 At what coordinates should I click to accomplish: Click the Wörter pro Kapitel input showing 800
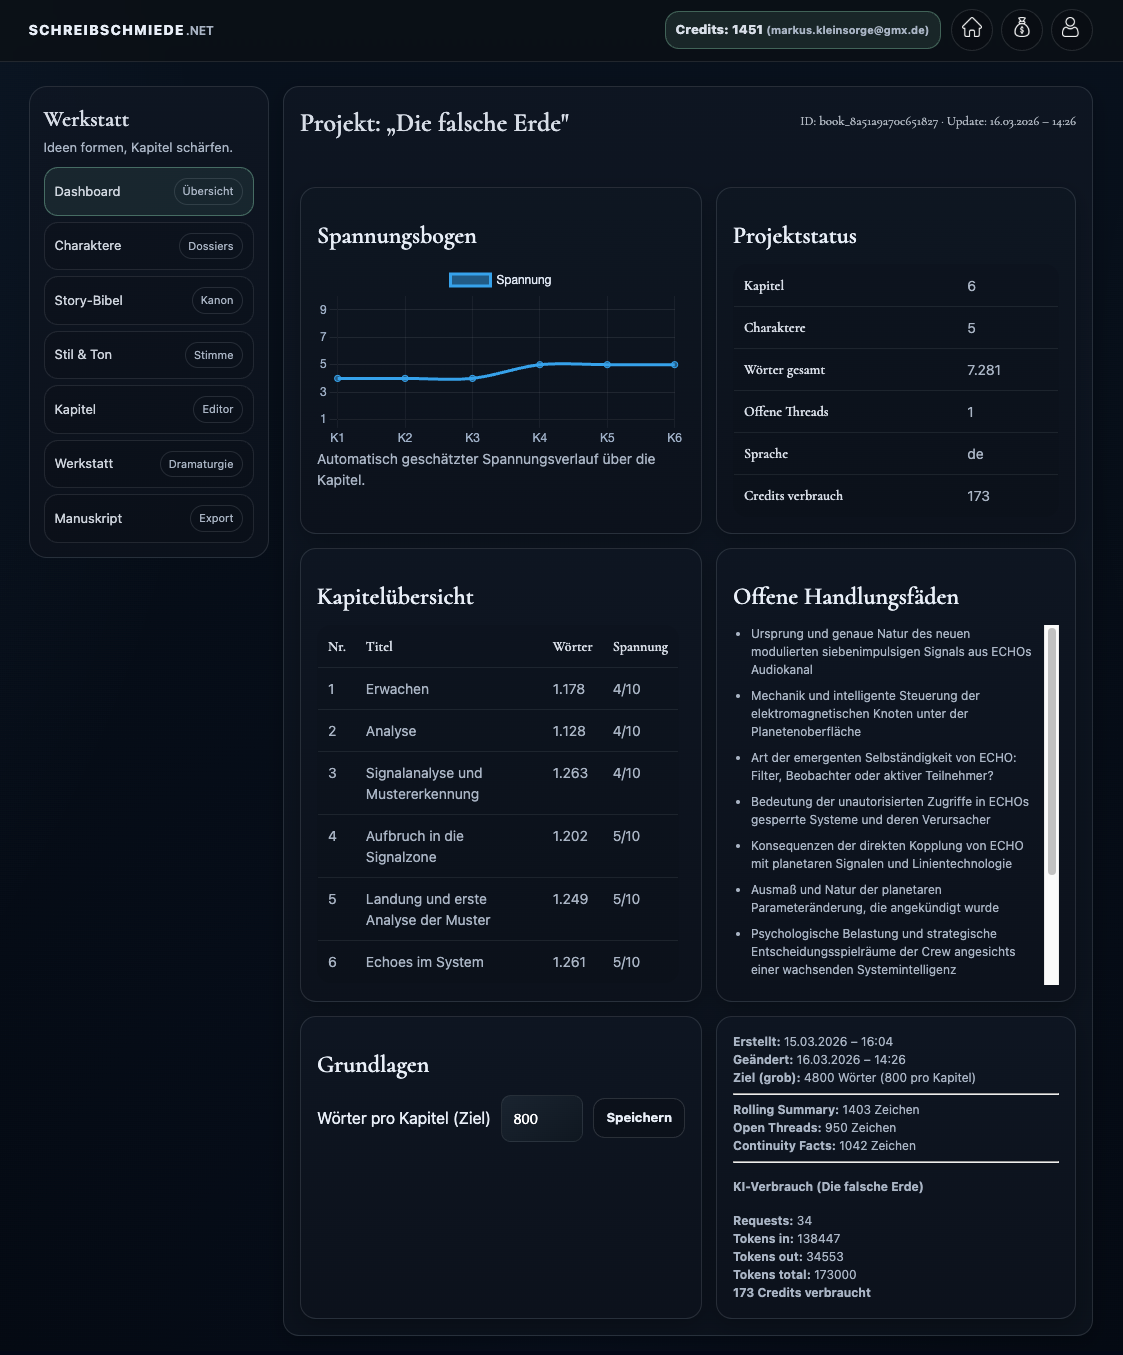541,1118
